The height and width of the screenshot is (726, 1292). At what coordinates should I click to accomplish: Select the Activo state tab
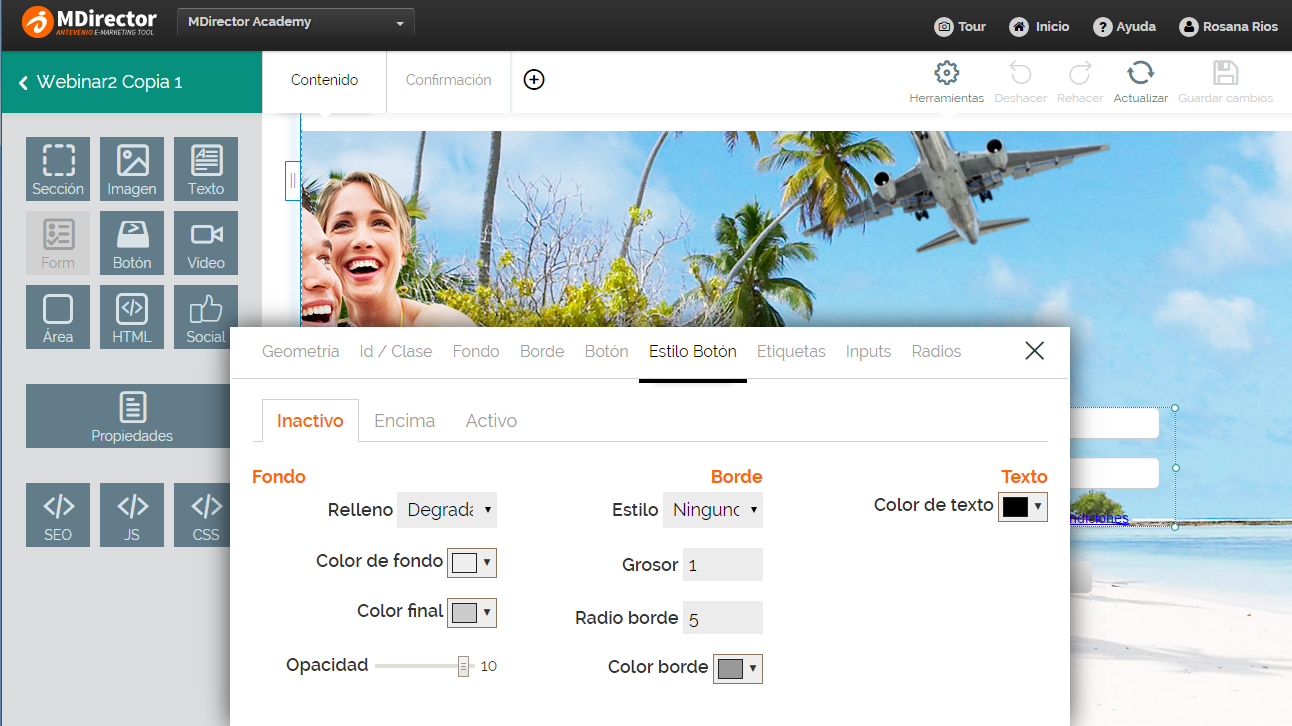[491, 420]
